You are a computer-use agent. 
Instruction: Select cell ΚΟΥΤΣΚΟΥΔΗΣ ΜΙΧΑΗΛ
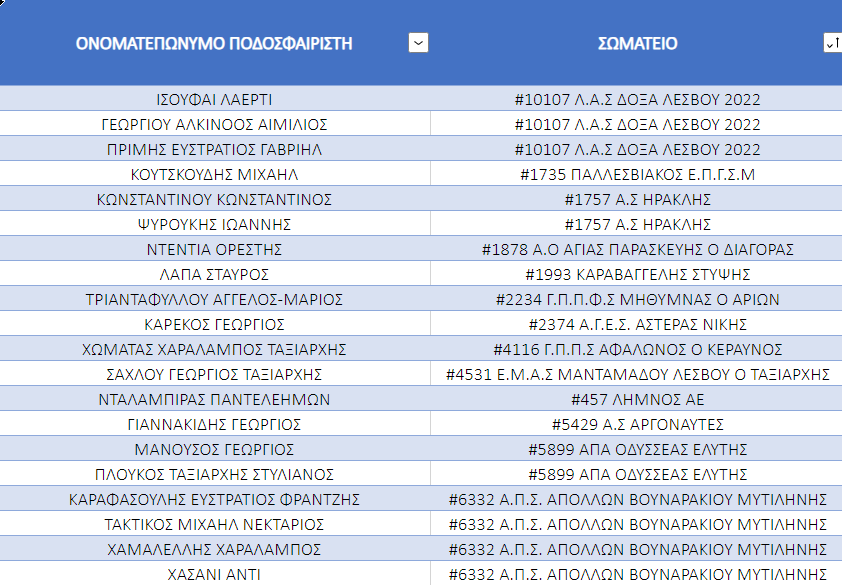(215, 174)
